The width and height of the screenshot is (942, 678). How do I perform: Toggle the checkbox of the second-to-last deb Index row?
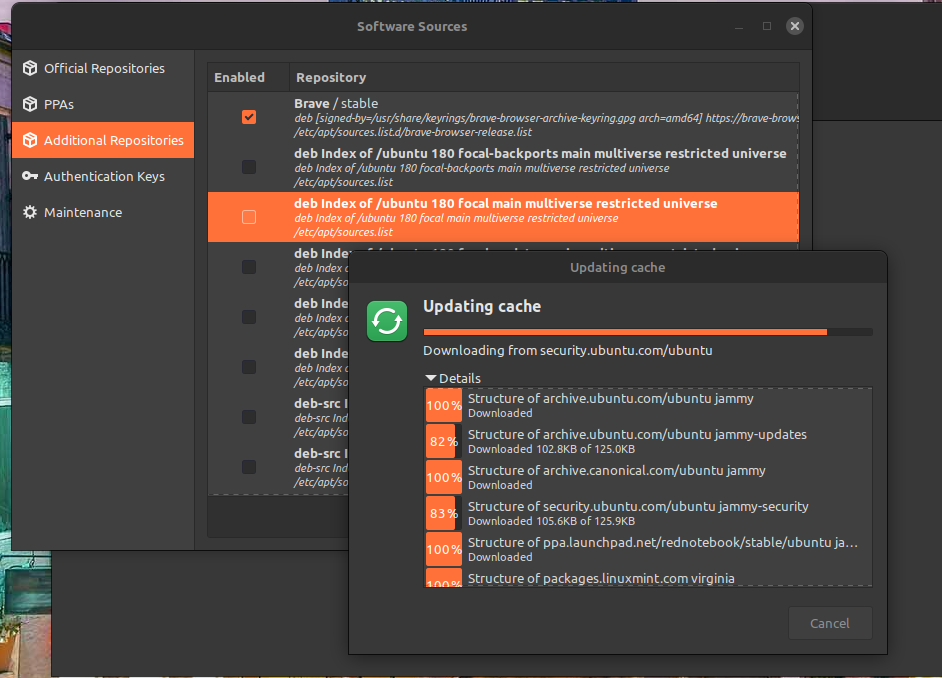pyautogui.click(x=249, y=316)
